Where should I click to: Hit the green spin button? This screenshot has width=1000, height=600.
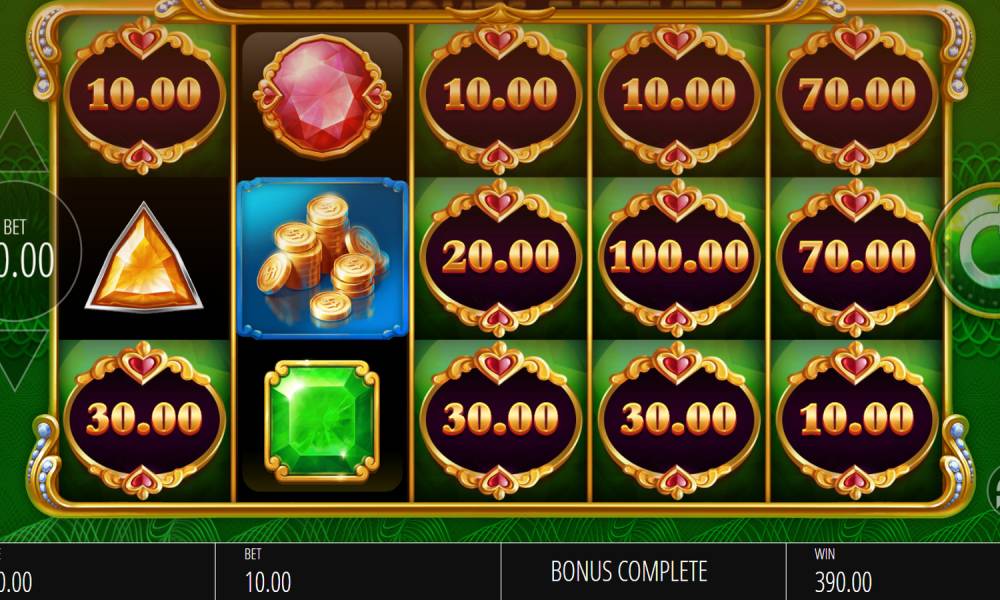(x=969, y=250)
